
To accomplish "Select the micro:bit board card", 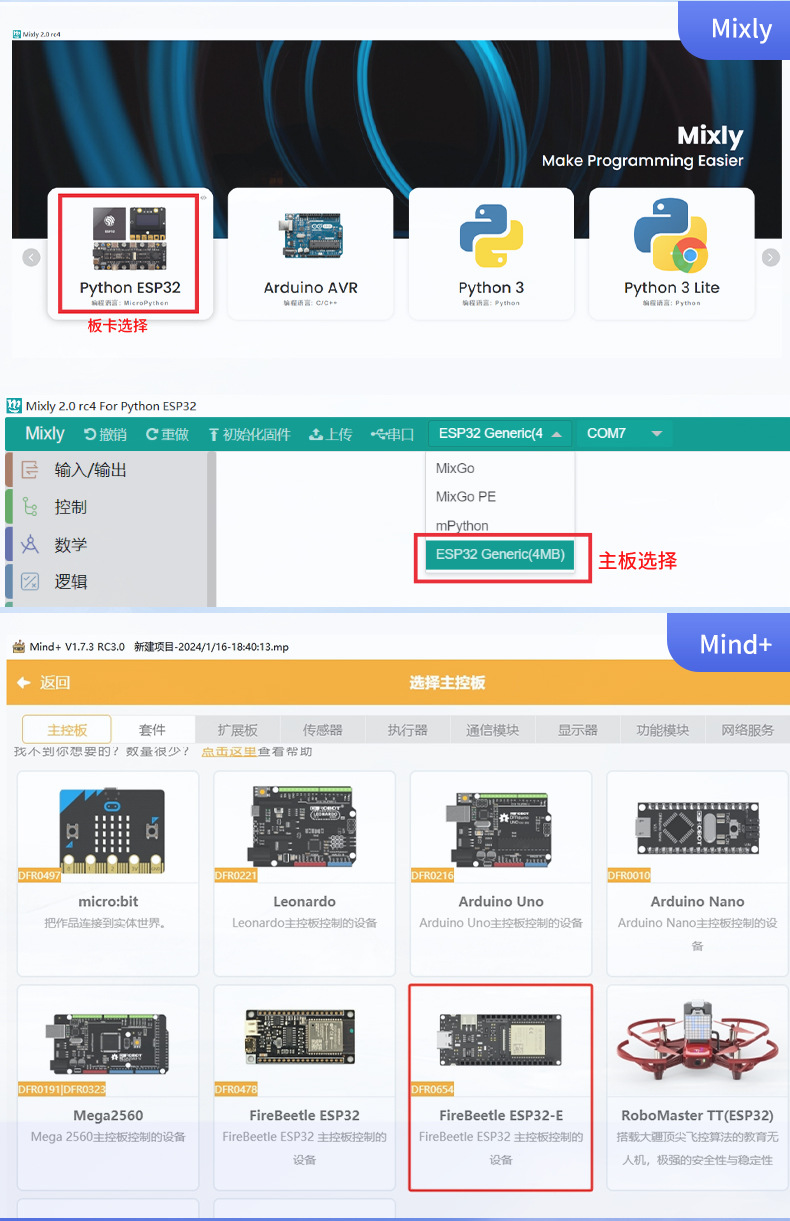I will 108,873.
